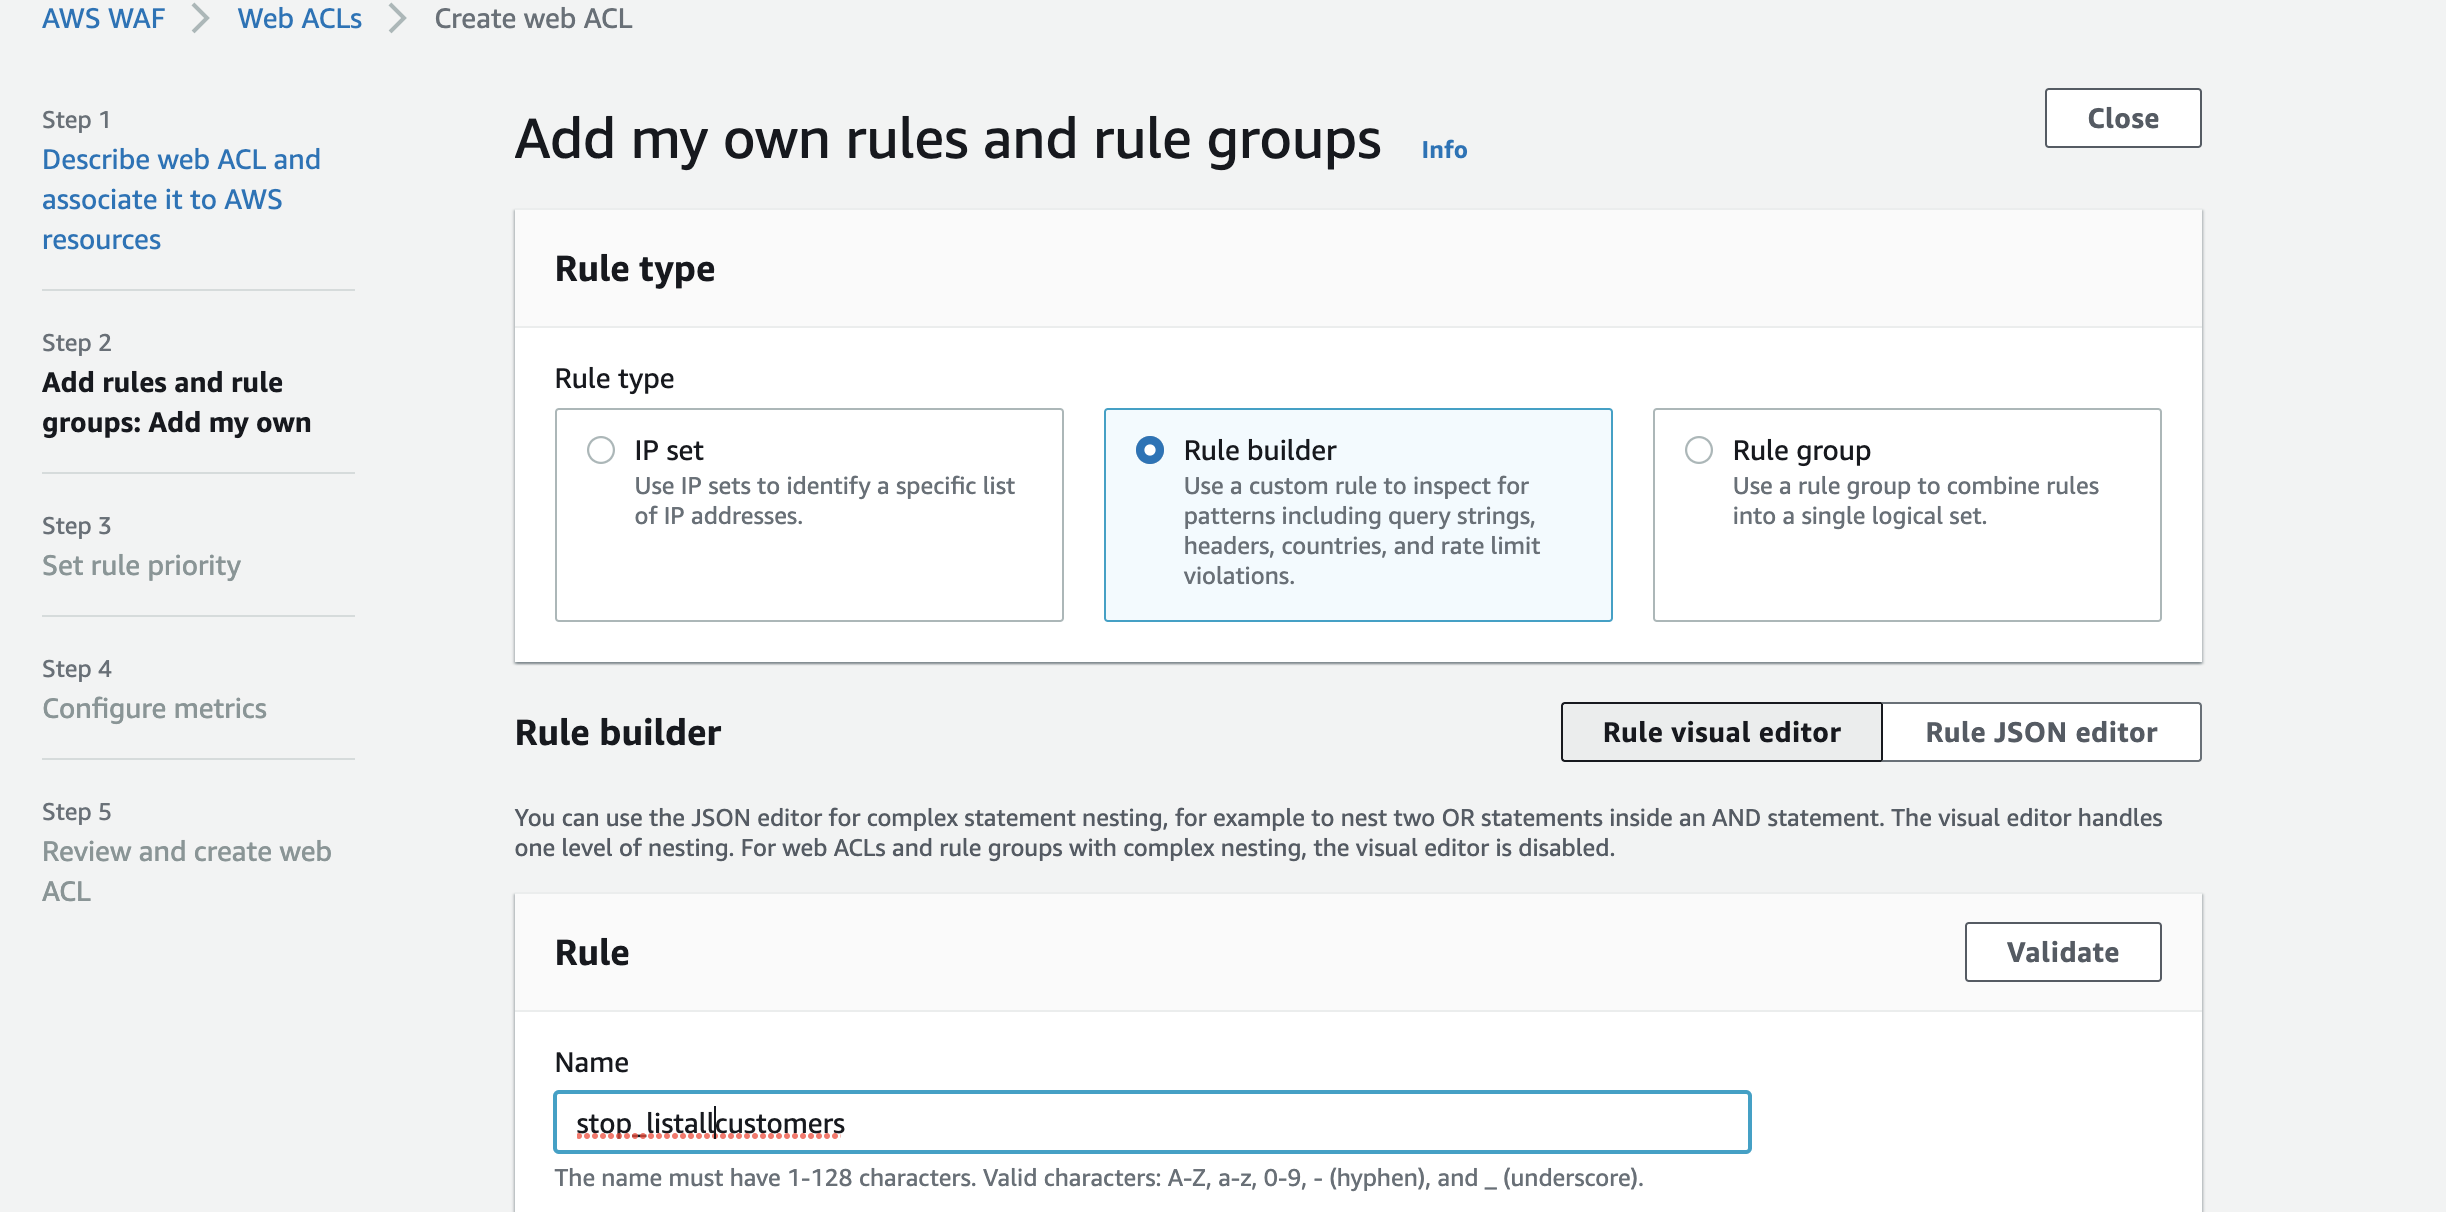Click the rule Name input field
The image size is (2446, 1212).
point(1152,1122)
